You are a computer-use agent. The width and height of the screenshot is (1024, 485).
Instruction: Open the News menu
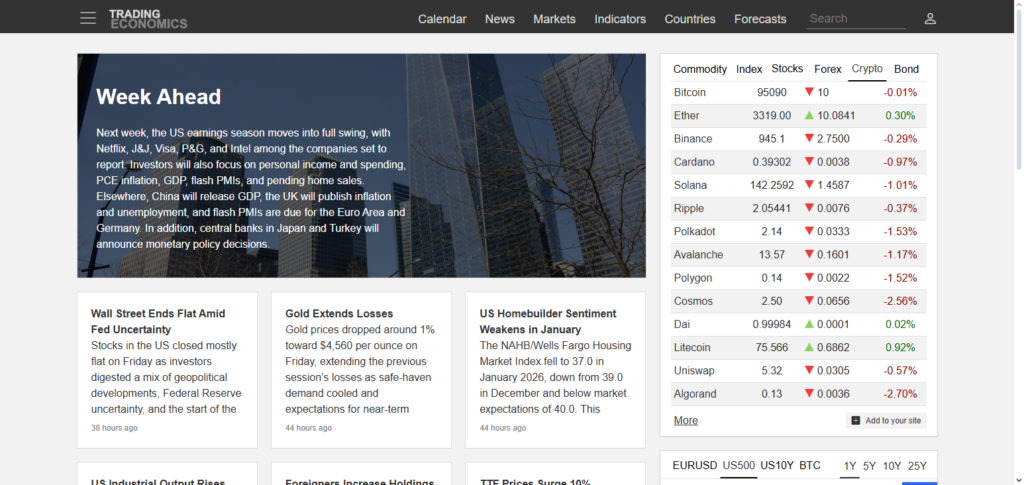tap(500, 19)
